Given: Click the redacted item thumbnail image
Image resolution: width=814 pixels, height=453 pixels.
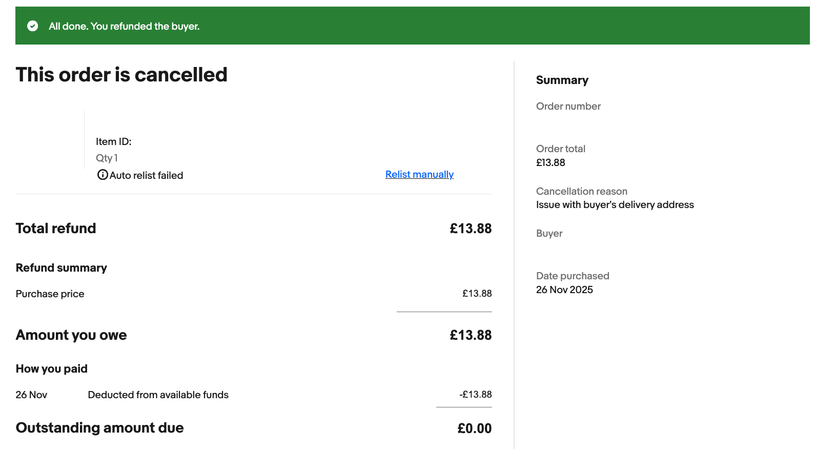Looking at the screenshot, I should (50, 139).
